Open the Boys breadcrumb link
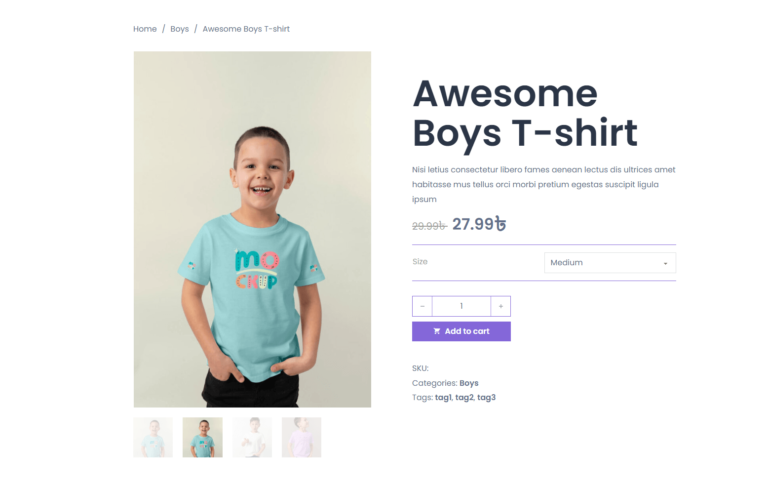 point(179,29)
